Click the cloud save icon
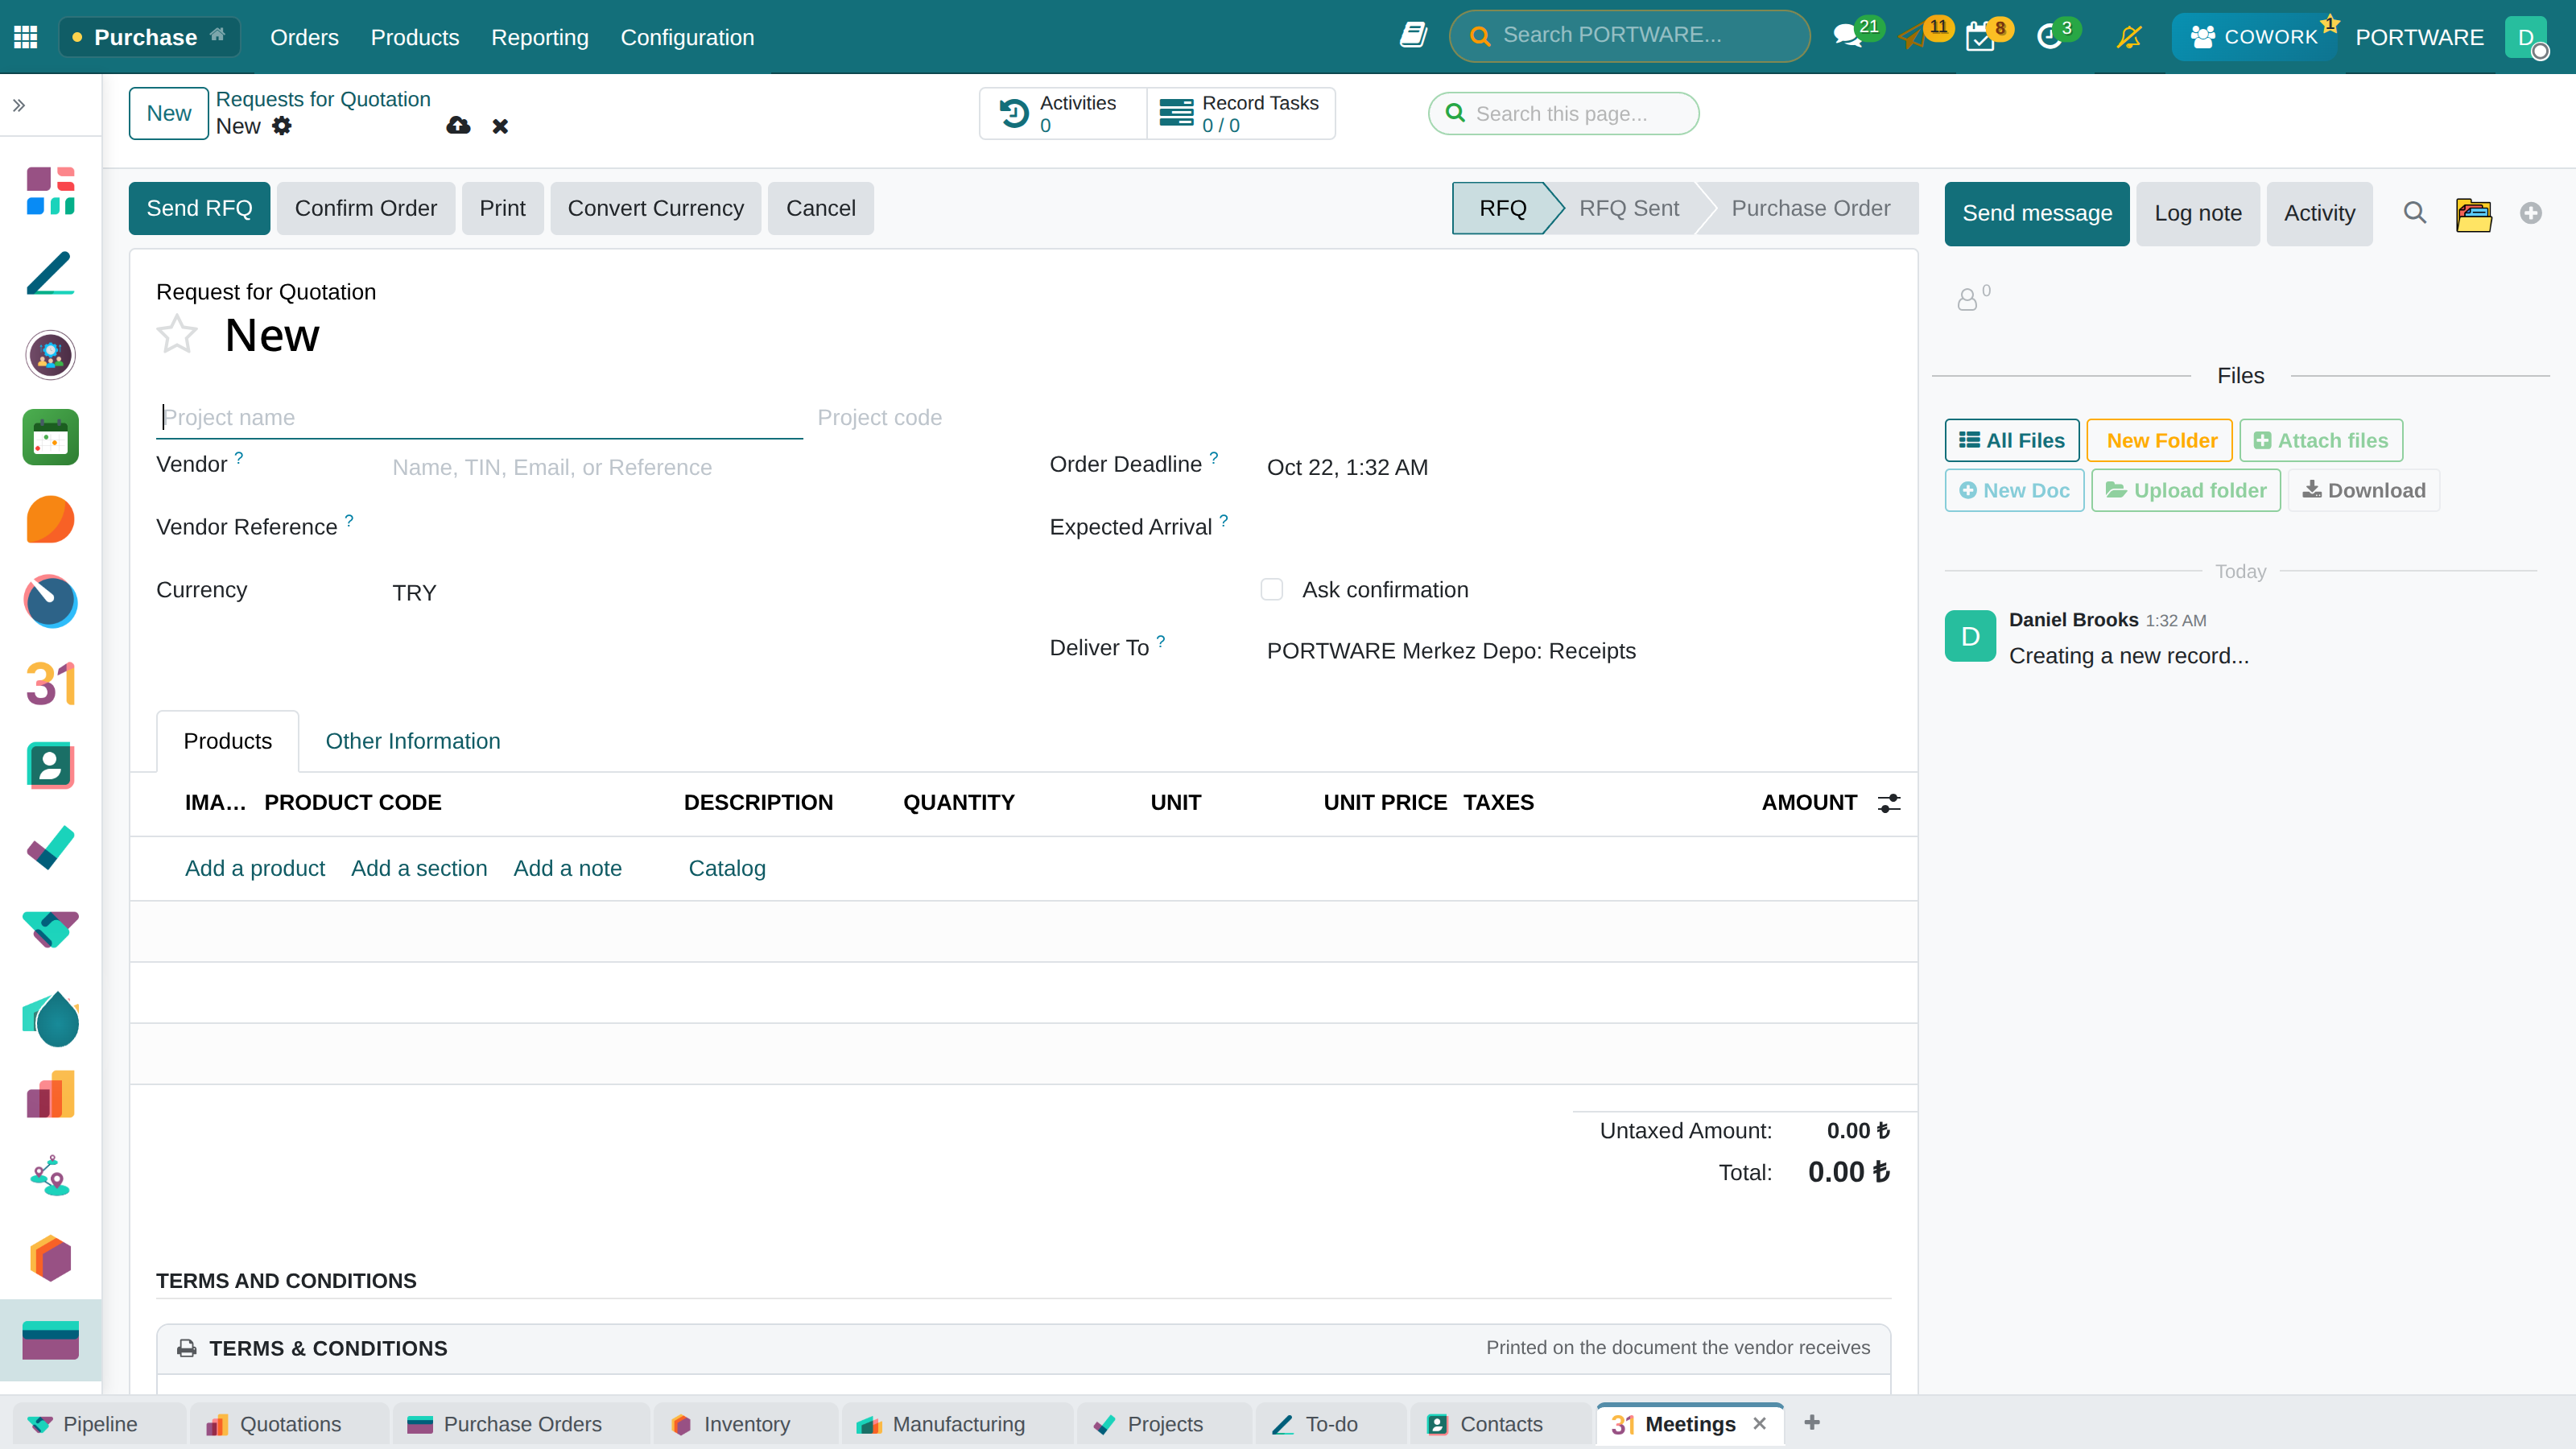This screenshot has width=2576, height=1449. coord(458,126)
